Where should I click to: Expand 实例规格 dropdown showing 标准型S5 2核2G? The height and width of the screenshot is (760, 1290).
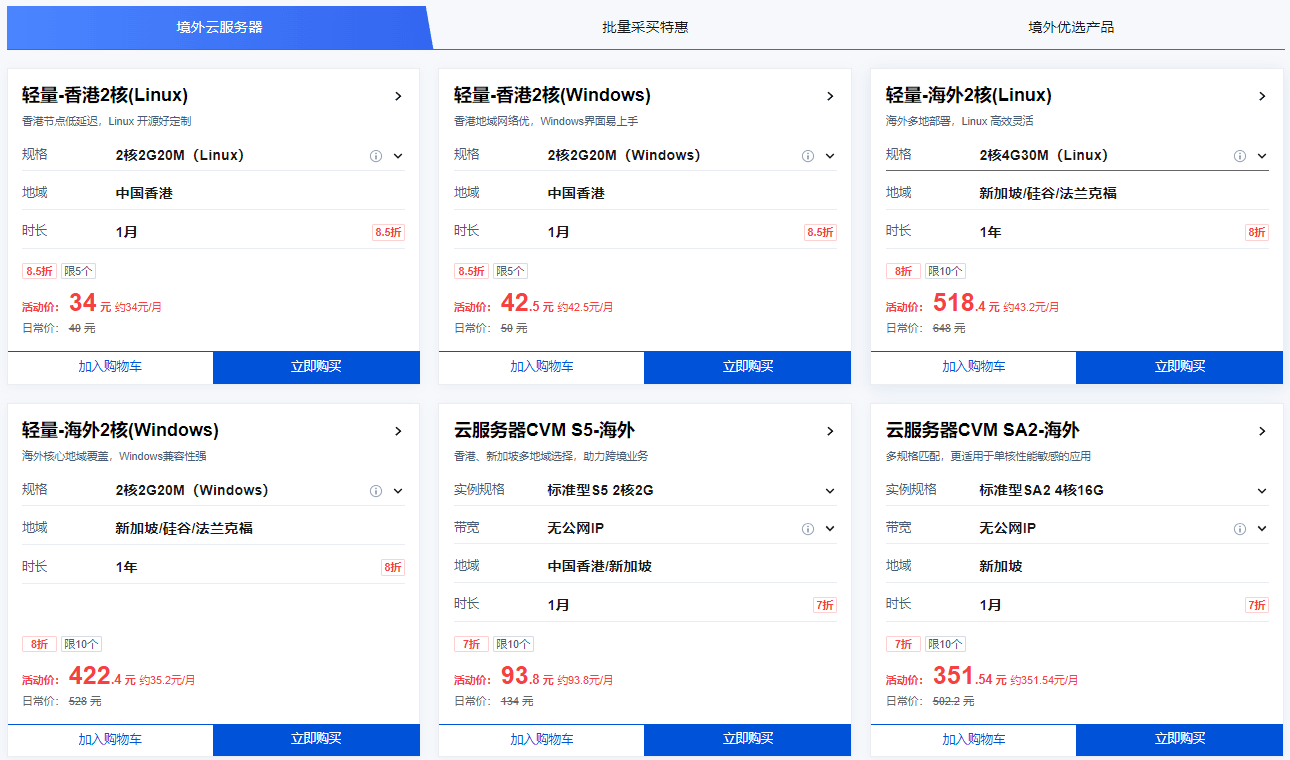coord(830,491)
